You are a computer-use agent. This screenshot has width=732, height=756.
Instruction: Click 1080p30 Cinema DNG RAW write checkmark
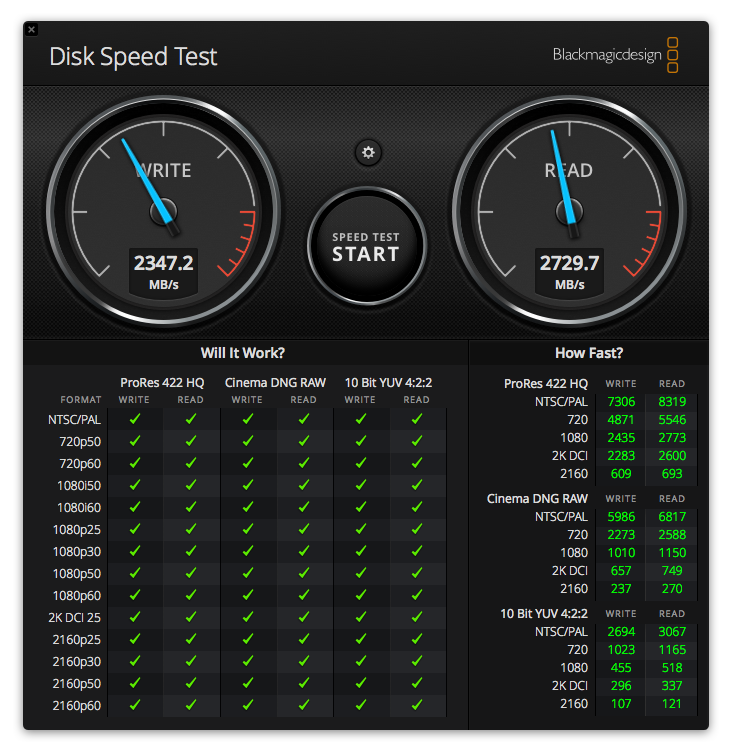click(x=248, y=551)
